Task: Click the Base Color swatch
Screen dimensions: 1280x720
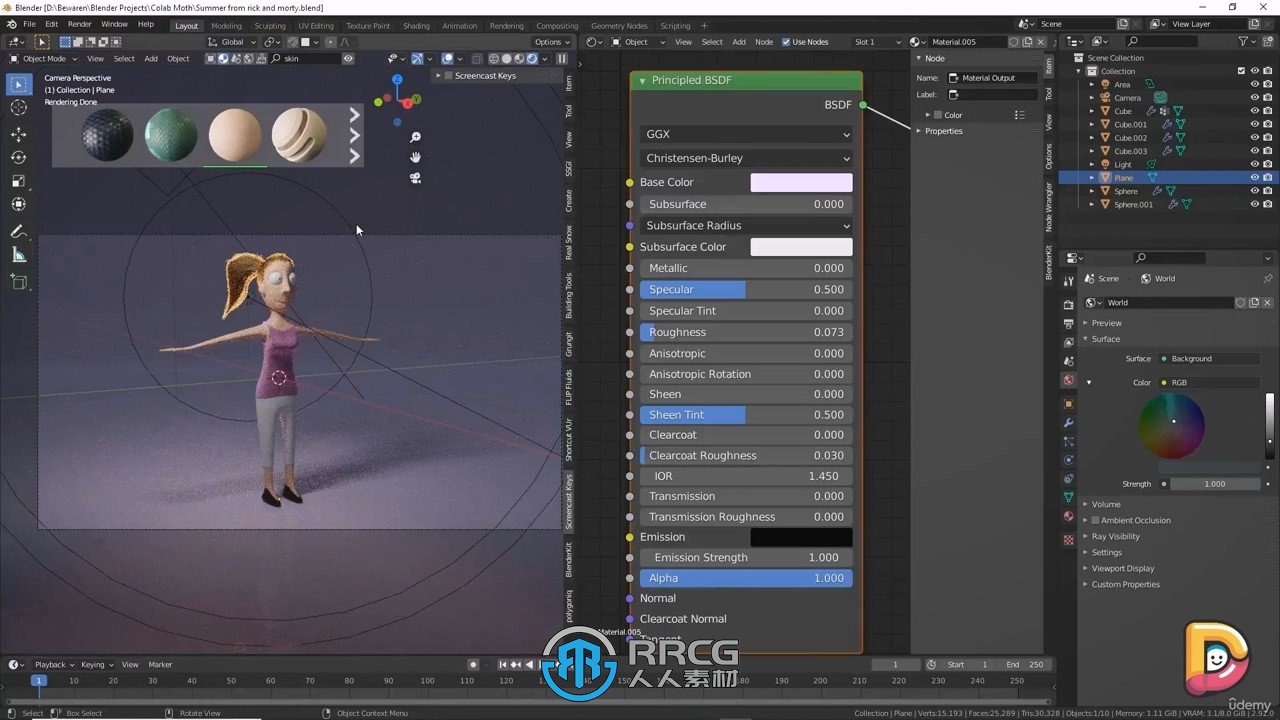Action: 801,182
